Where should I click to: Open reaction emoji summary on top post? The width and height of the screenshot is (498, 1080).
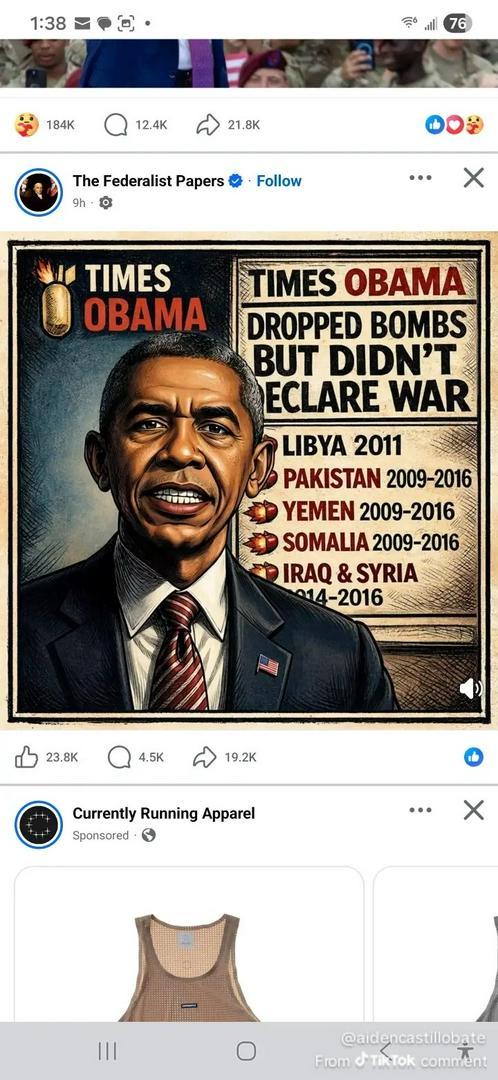coord(455,125)
